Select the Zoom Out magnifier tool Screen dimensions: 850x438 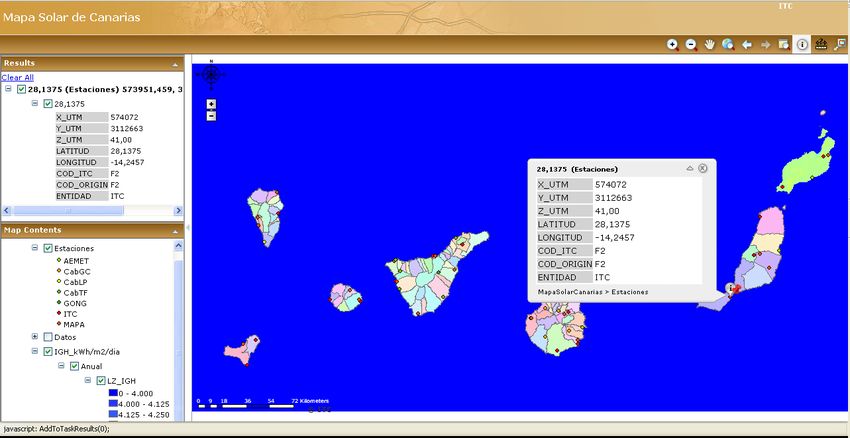click(x=691, y=45)
